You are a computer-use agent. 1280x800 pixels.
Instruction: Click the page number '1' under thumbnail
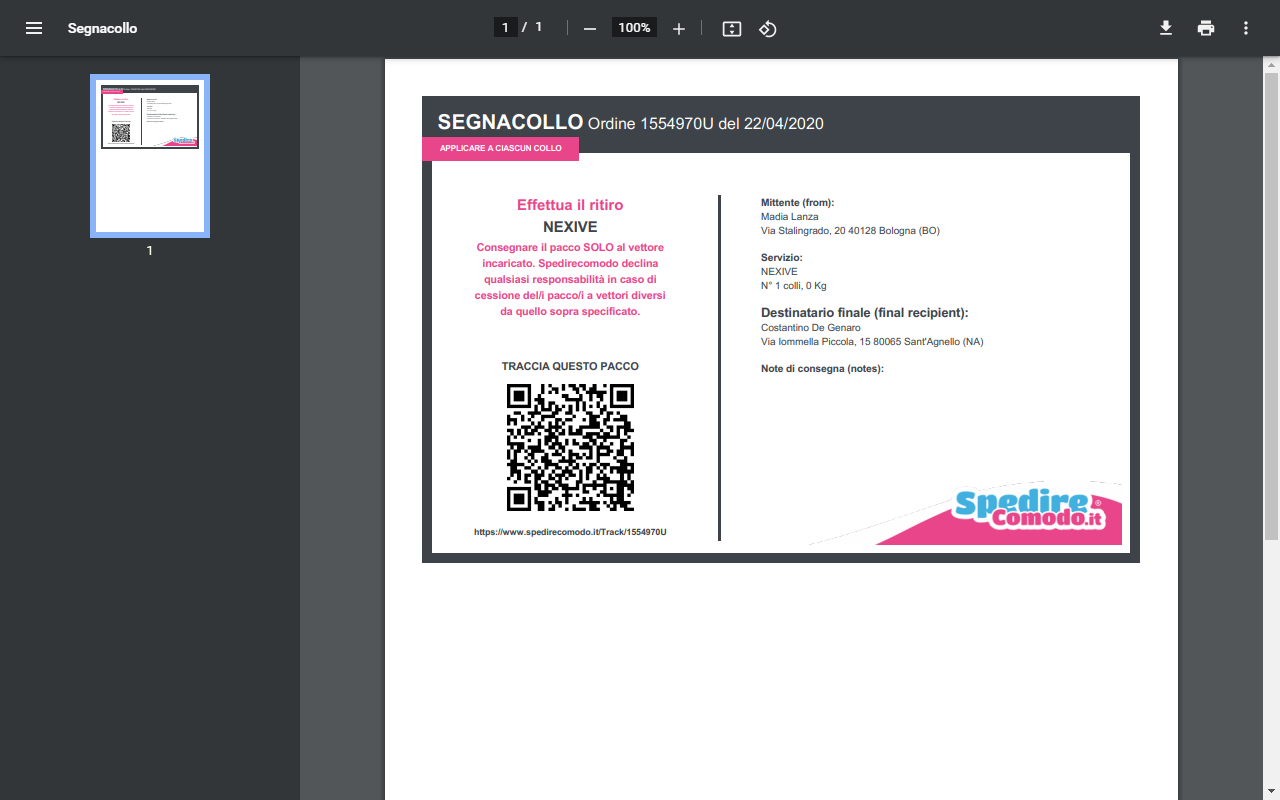click(150, 251)
